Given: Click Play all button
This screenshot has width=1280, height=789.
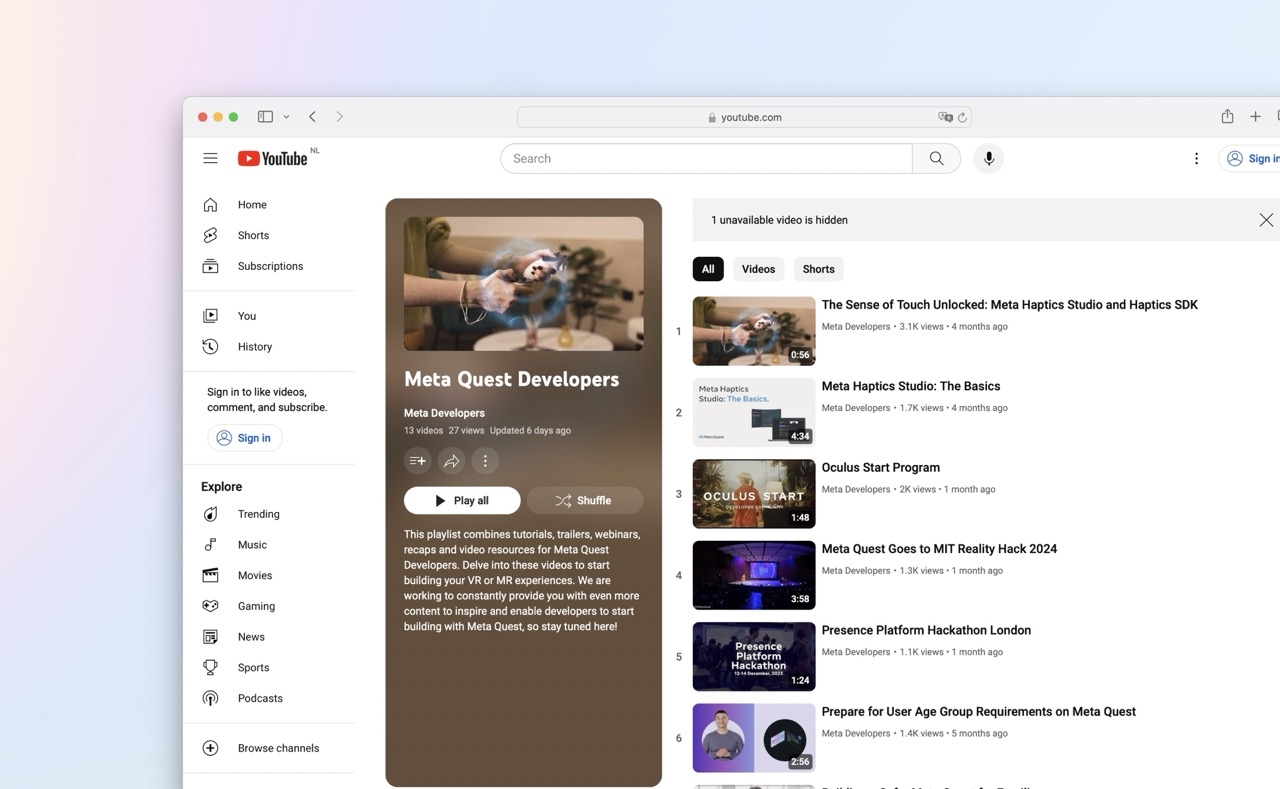Looking at the screenshot, I should tap(462, 500).
